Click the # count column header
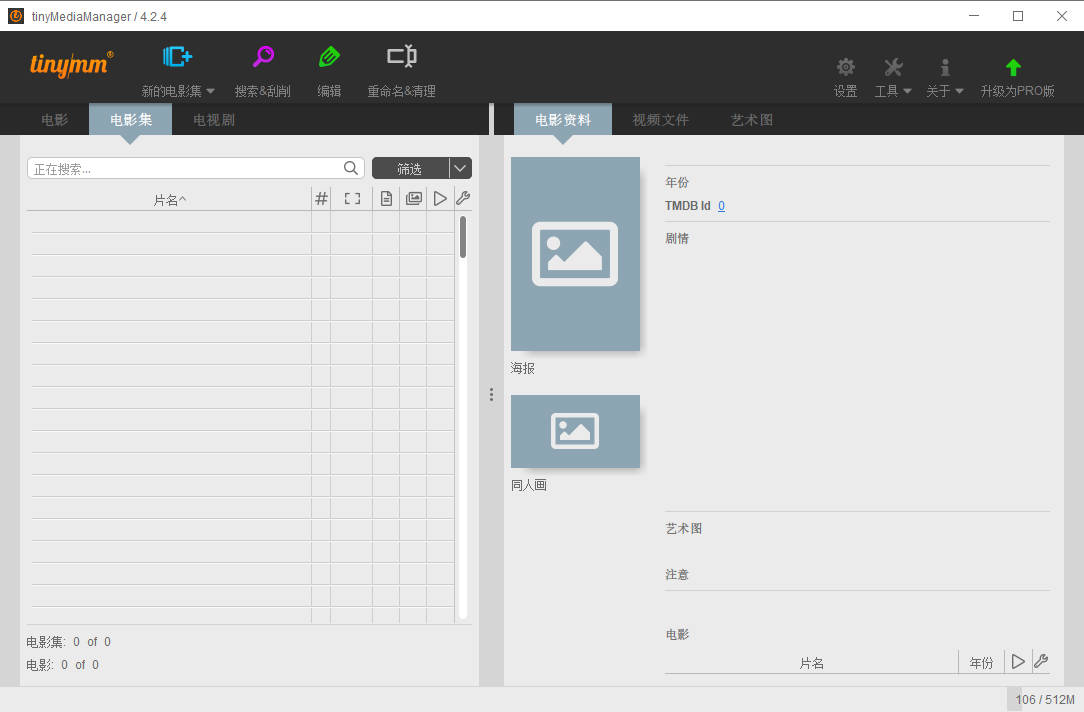This screenshot has width=1084, height=712. 321,199
